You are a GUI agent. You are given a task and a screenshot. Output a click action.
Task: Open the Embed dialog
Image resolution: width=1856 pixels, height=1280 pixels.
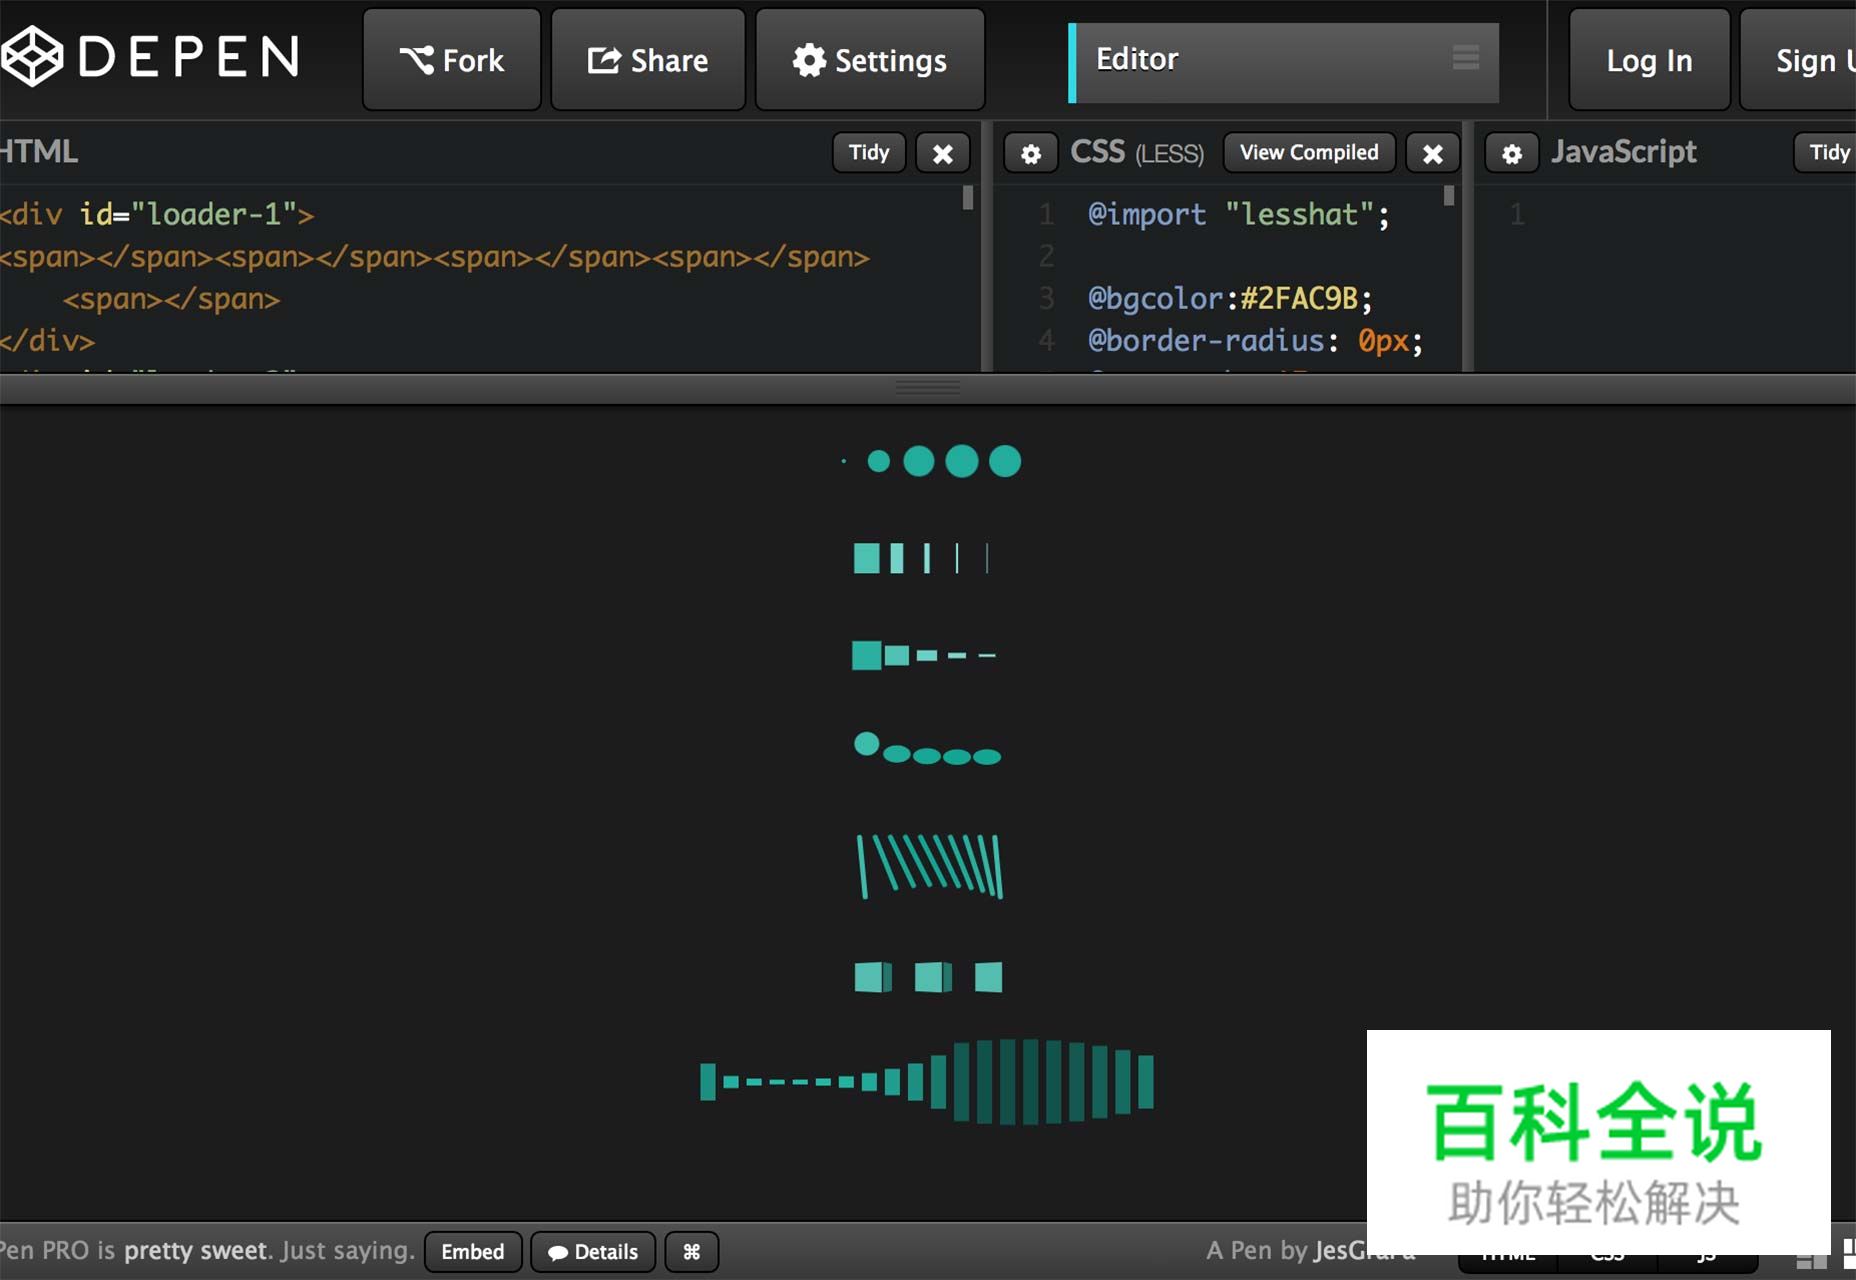473,1251
